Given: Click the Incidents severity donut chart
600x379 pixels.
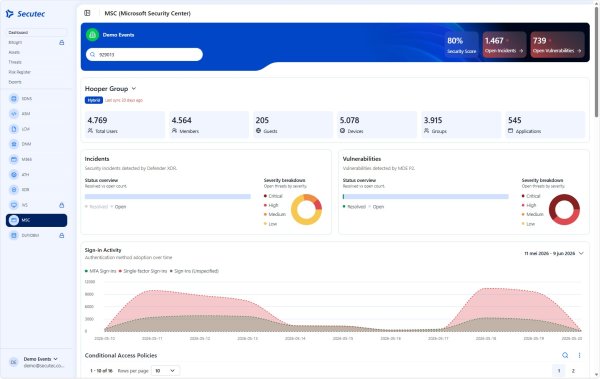Looking at the screenshot, I should (307, 209).
